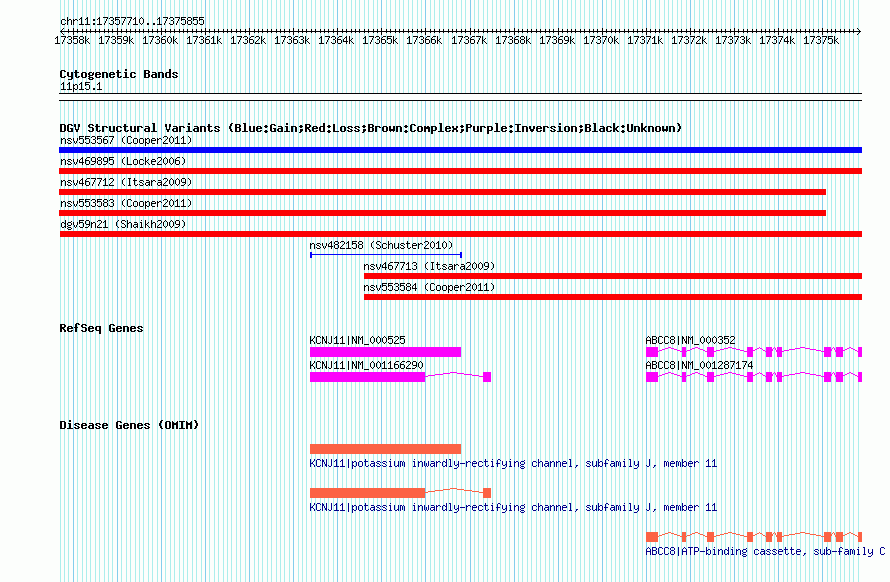Viewport: 890px width, 582px height.
Task: Click the 17367k ruler tick label
Action: (x=469, y=40)
